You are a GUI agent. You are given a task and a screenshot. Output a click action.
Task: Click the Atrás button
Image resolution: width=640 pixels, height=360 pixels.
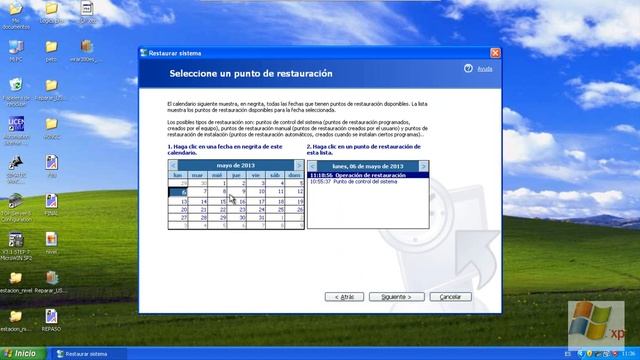pyautogui.click(x=344, y=297)
